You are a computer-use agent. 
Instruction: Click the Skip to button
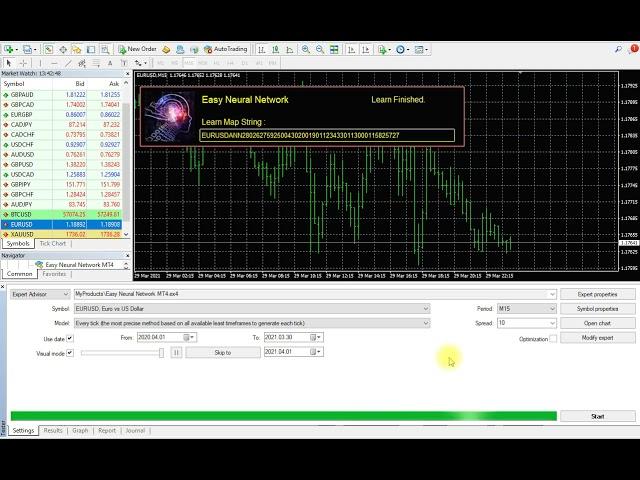point(223,352)
